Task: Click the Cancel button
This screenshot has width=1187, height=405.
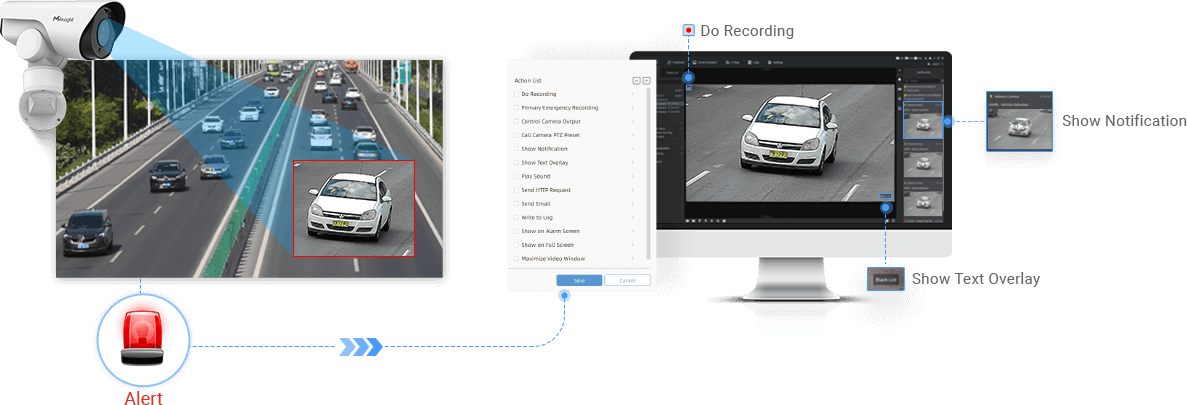Action: [627, 281]
